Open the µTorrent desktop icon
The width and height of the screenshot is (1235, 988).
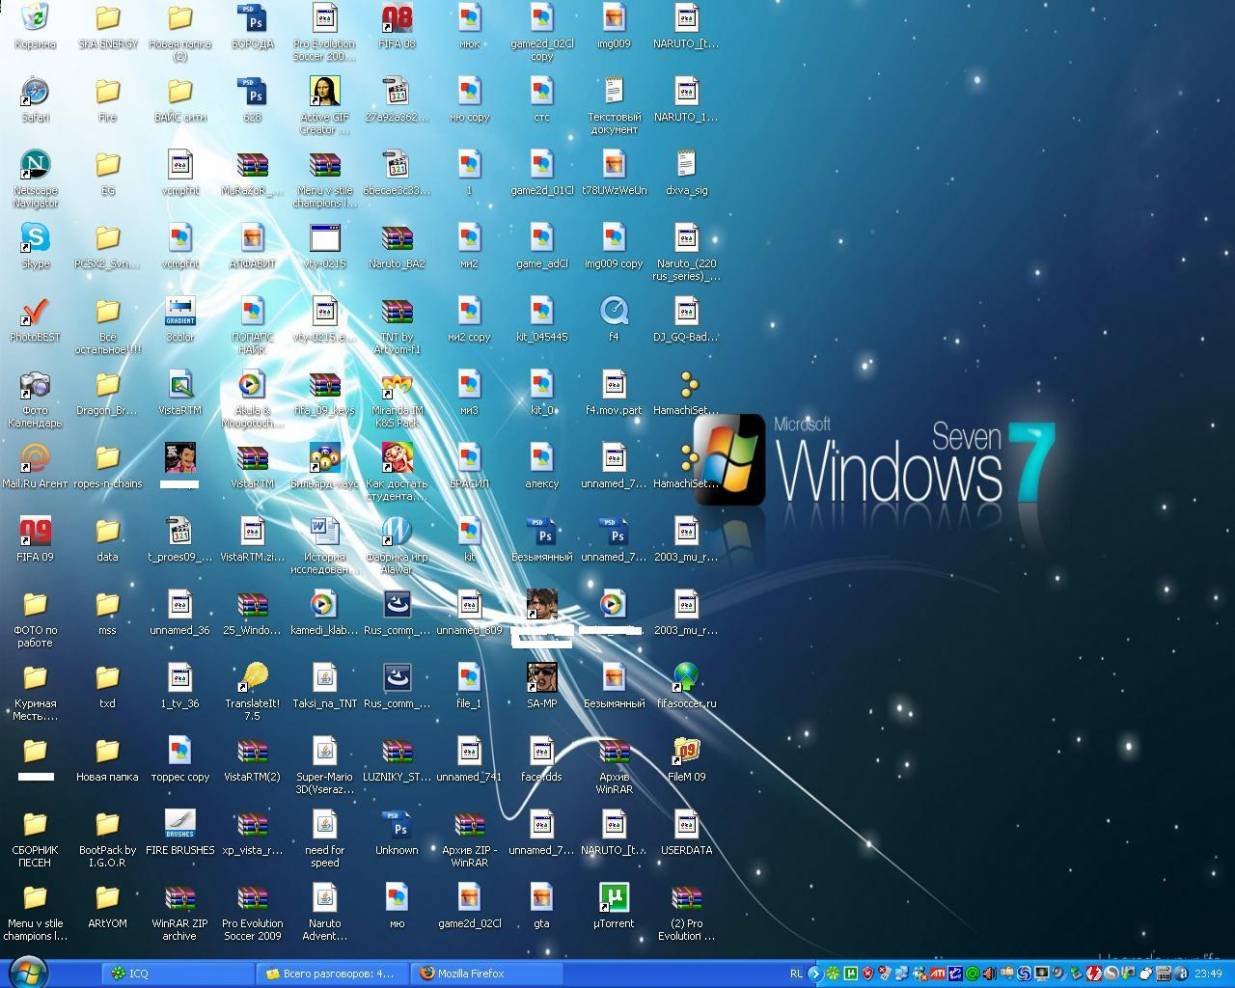coord(613,898)
